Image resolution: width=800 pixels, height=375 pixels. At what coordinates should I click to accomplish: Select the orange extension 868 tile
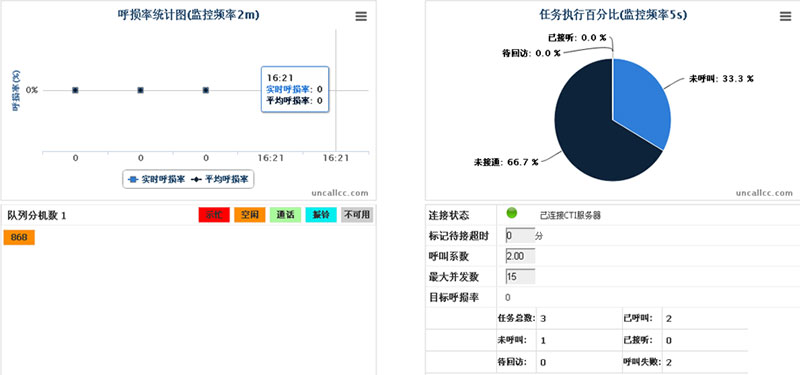tap(19, 237)
